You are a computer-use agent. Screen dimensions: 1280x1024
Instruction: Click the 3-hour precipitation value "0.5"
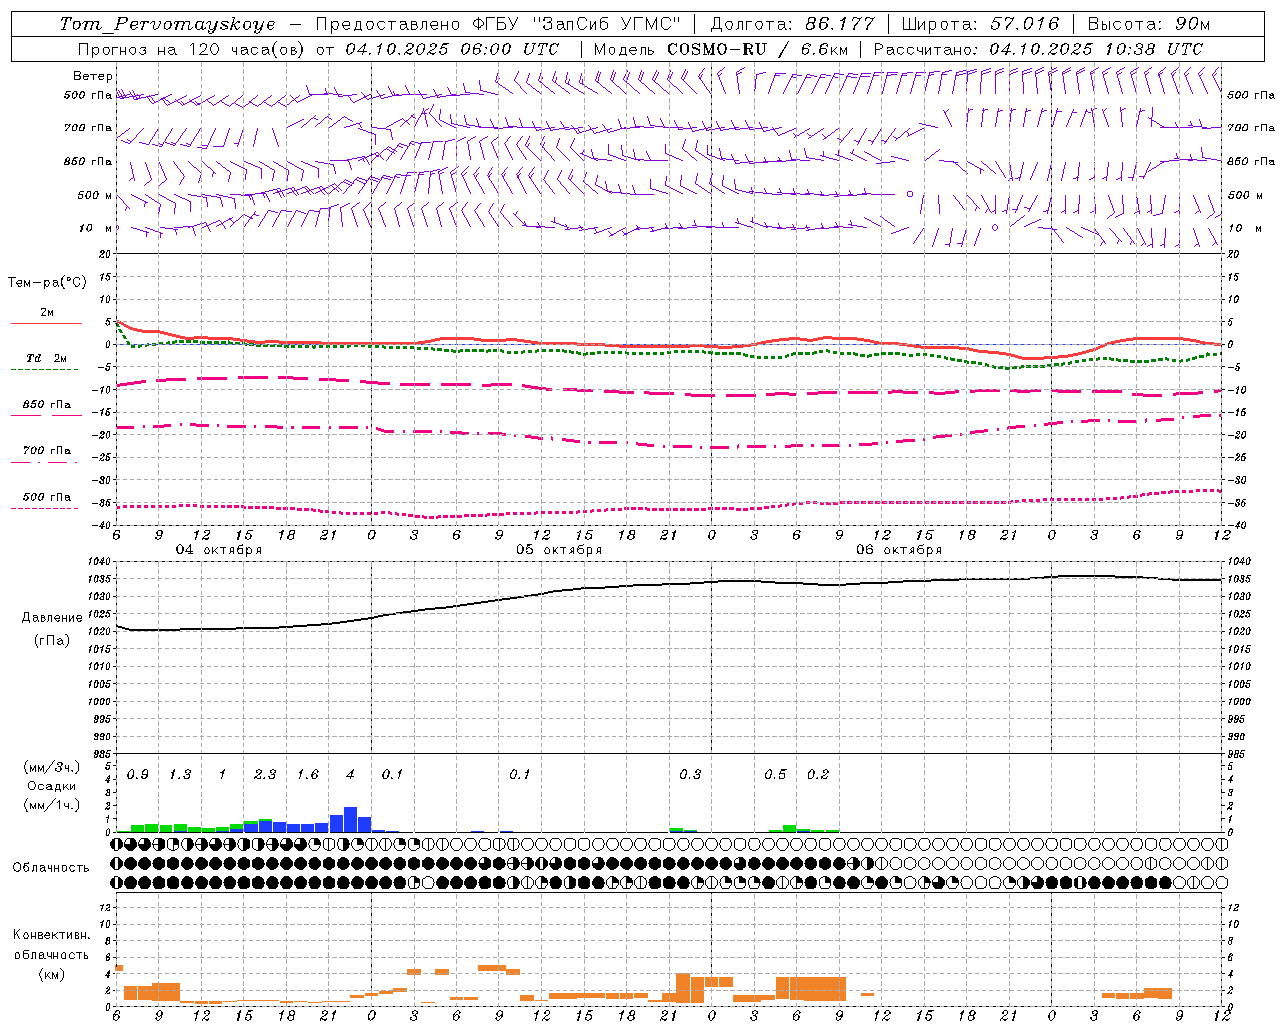tap(775, 775)
